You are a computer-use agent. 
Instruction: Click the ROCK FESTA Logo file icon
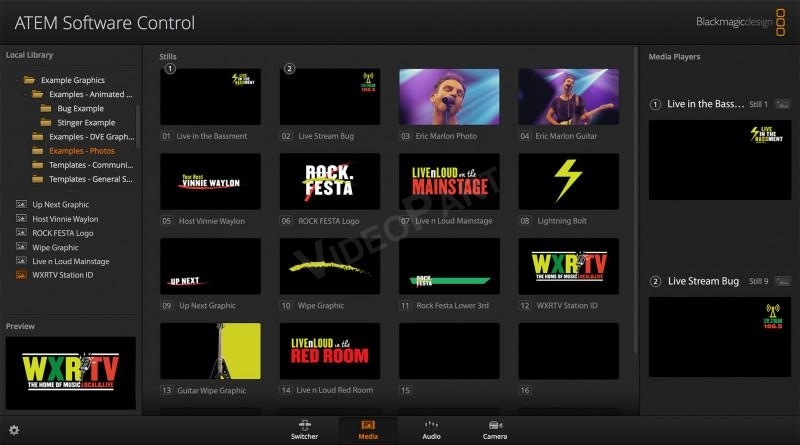point(21,233)
